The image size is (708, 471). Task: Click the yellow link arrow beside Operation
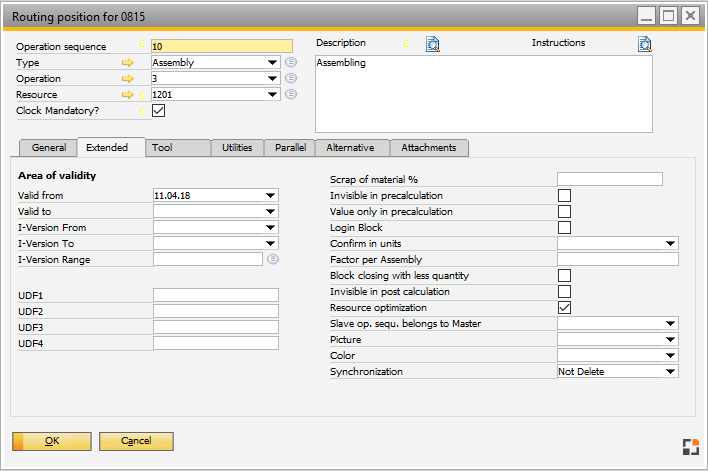pyautogui.click(x=127, y=78)
